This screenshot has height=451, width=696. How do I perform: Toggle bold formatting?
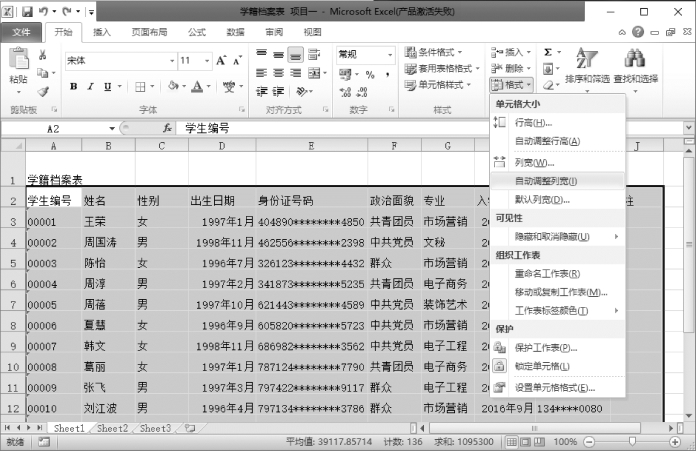click(74, 86)
